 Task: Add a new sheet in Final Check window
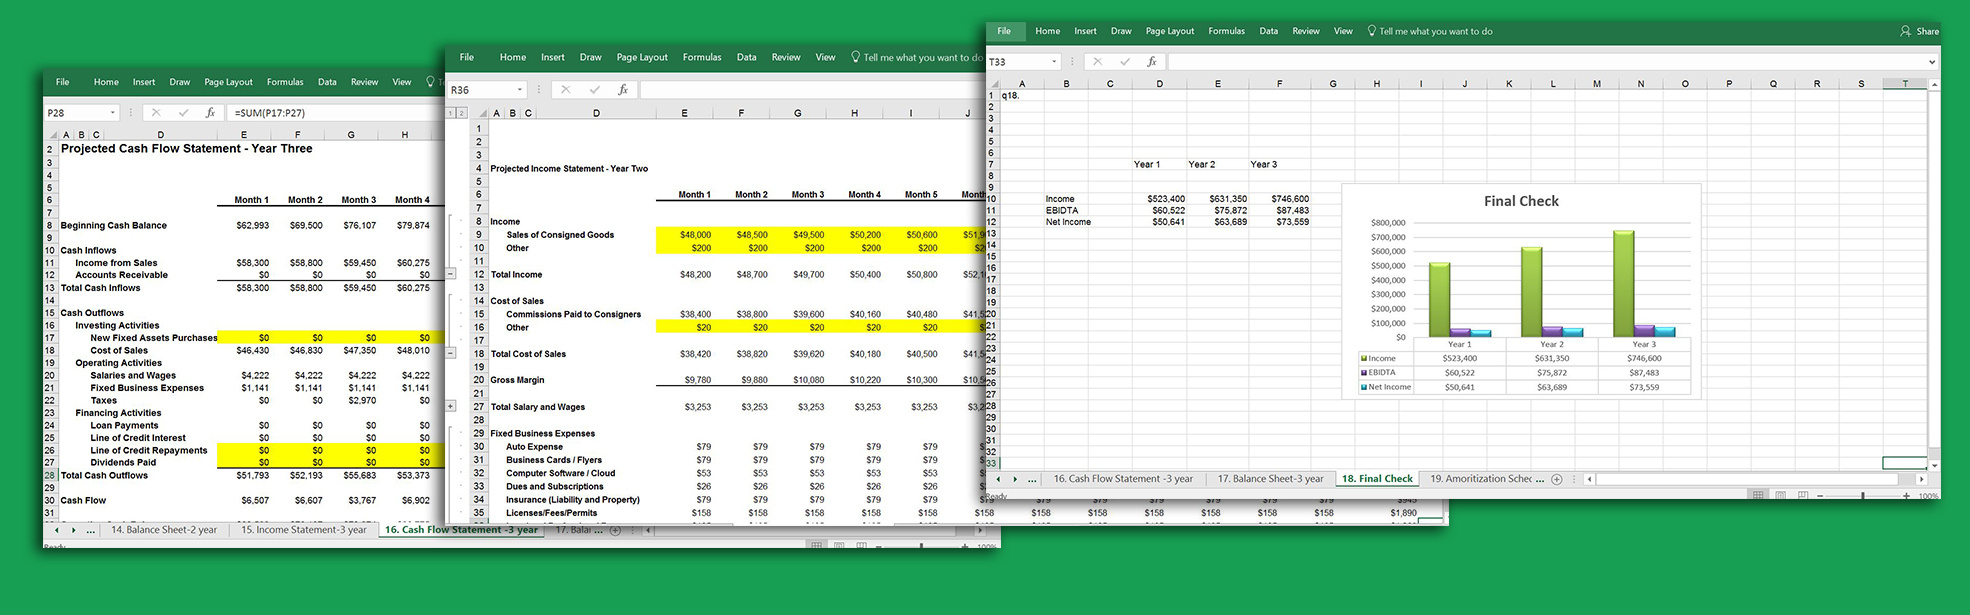[x=1556, y=479]
